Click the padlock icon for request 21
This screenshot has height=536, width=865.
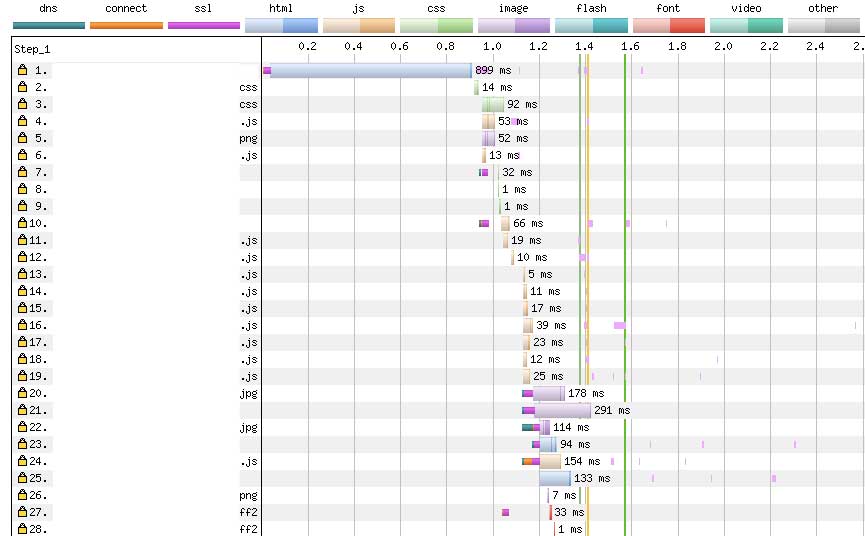click(22, 411)
